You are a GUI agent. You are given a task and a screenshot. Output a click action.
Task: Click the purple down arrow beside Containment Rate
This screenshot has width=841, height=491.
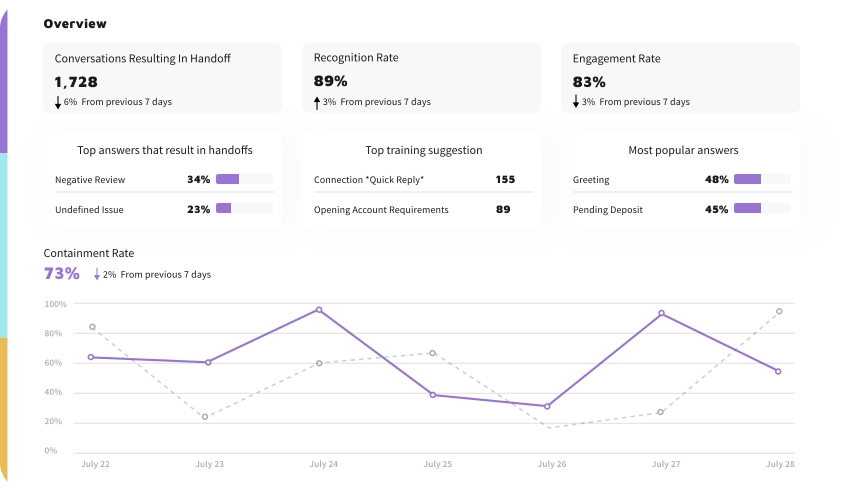tap(97, 274)
